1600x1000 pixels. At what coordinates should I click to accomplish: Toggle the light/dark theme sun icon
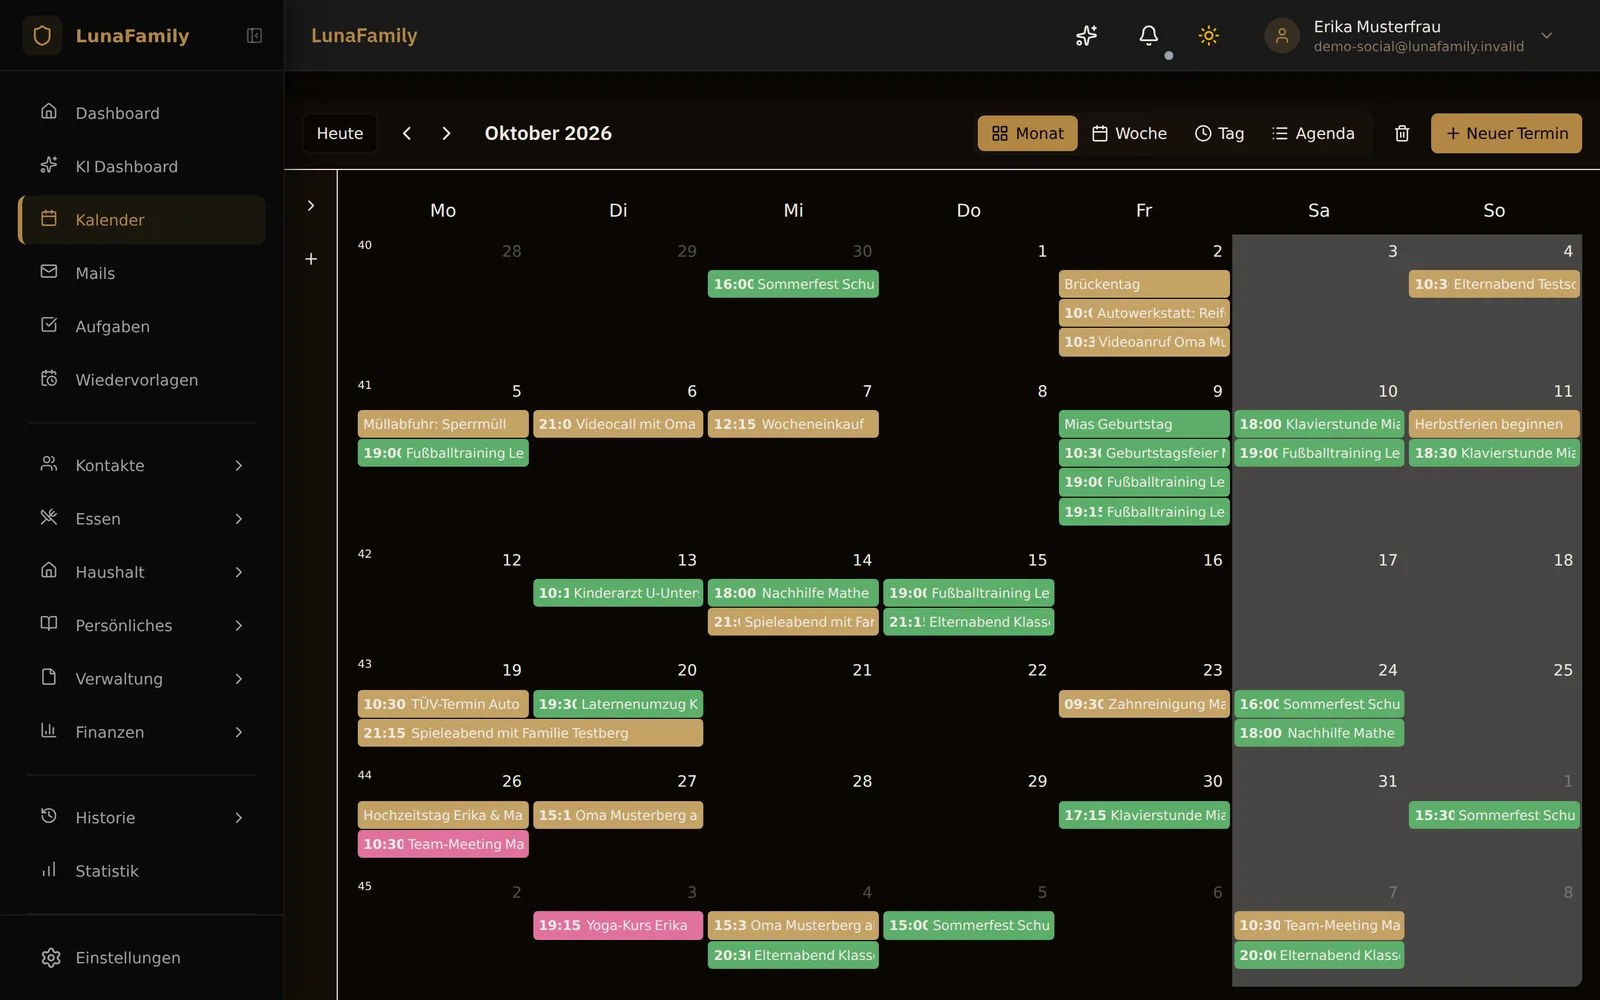(x=1209, y=36)
